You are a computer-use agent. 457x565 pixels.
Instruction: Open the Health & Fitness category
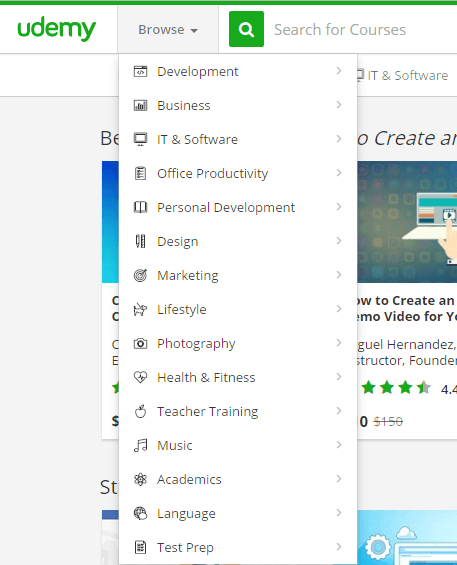(238, 377)
